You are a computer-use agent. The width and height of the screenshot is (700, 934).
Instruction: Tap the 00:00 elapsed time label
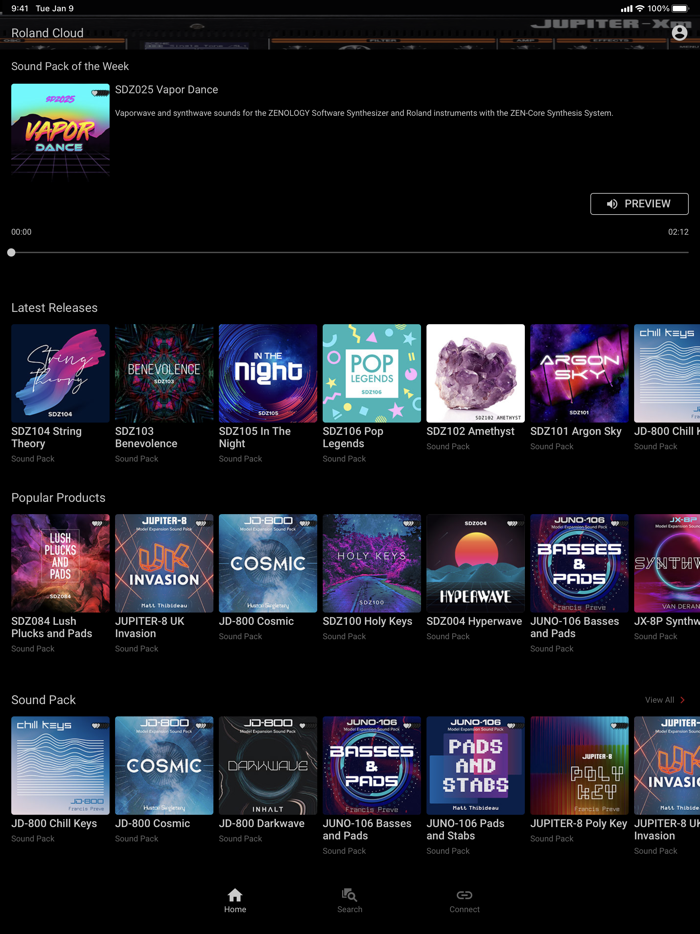(21, 232)
